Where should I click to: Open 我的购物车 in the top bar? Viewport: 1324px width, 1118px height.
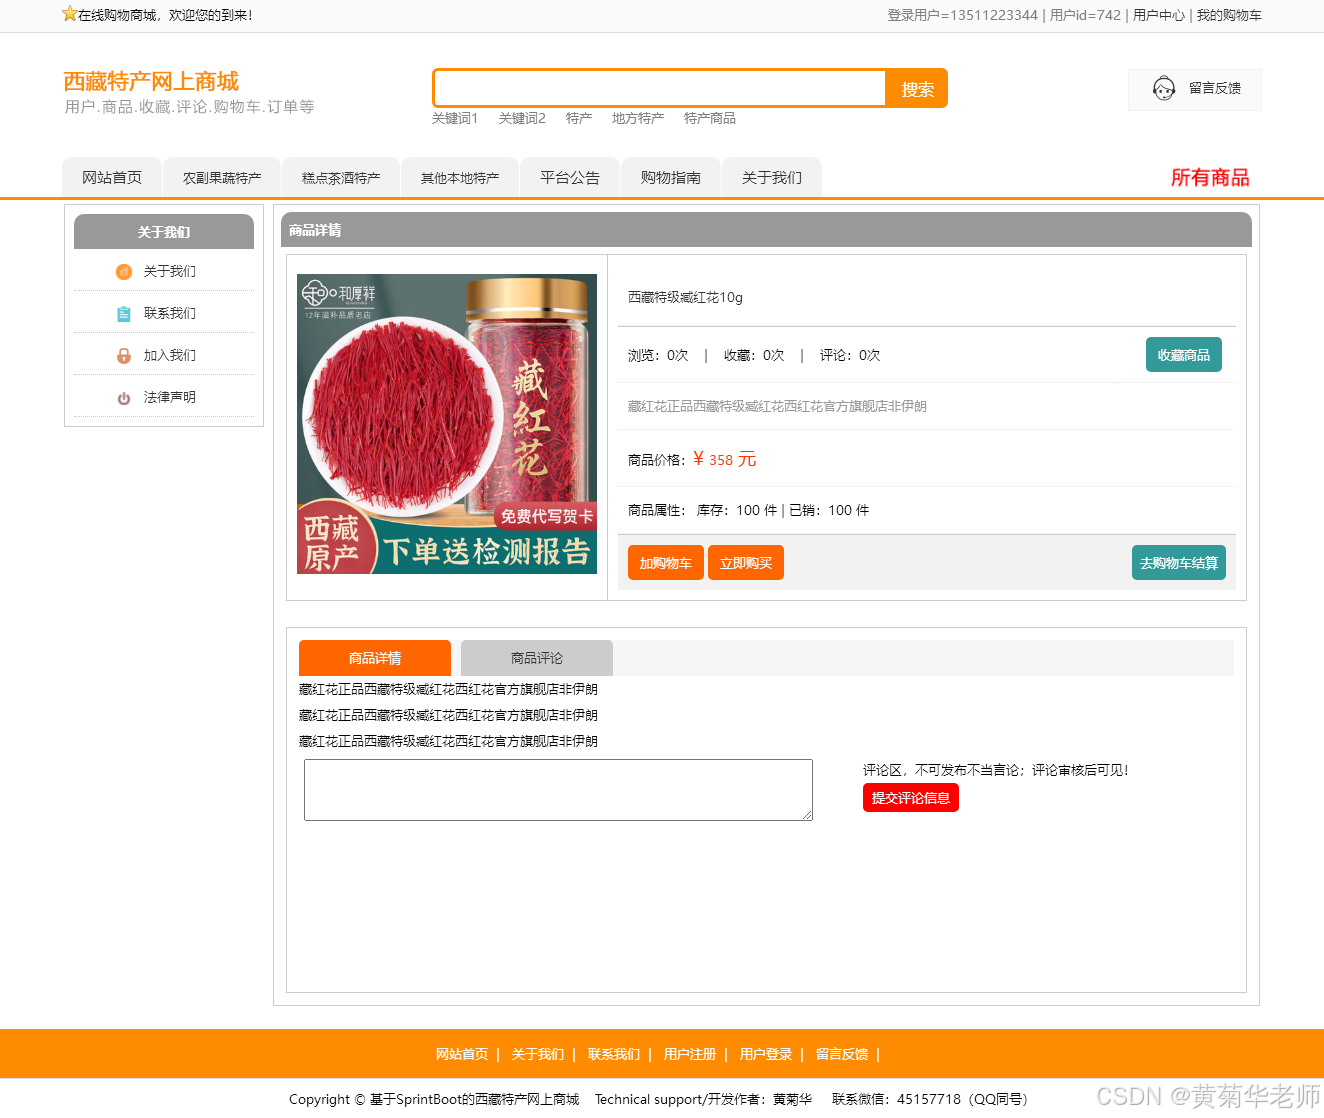[1229, 15]
